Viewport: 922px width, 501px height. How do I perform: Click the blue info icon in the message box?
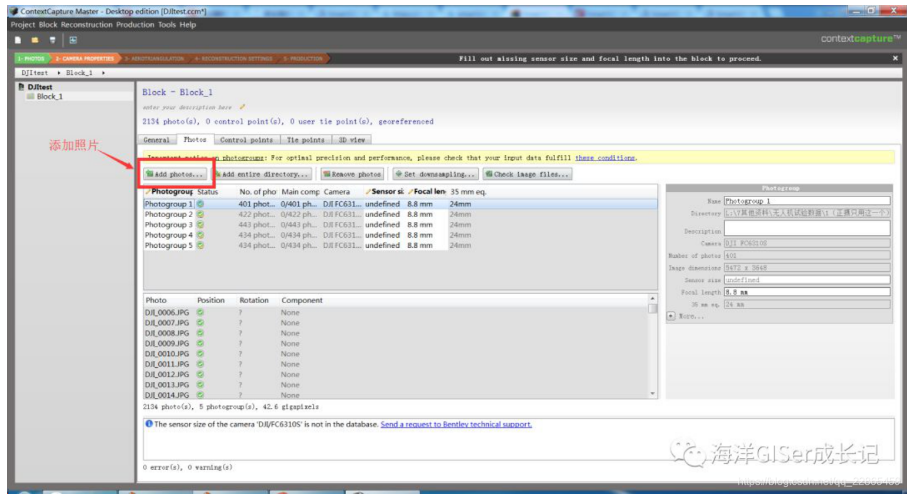pos(149,424)
